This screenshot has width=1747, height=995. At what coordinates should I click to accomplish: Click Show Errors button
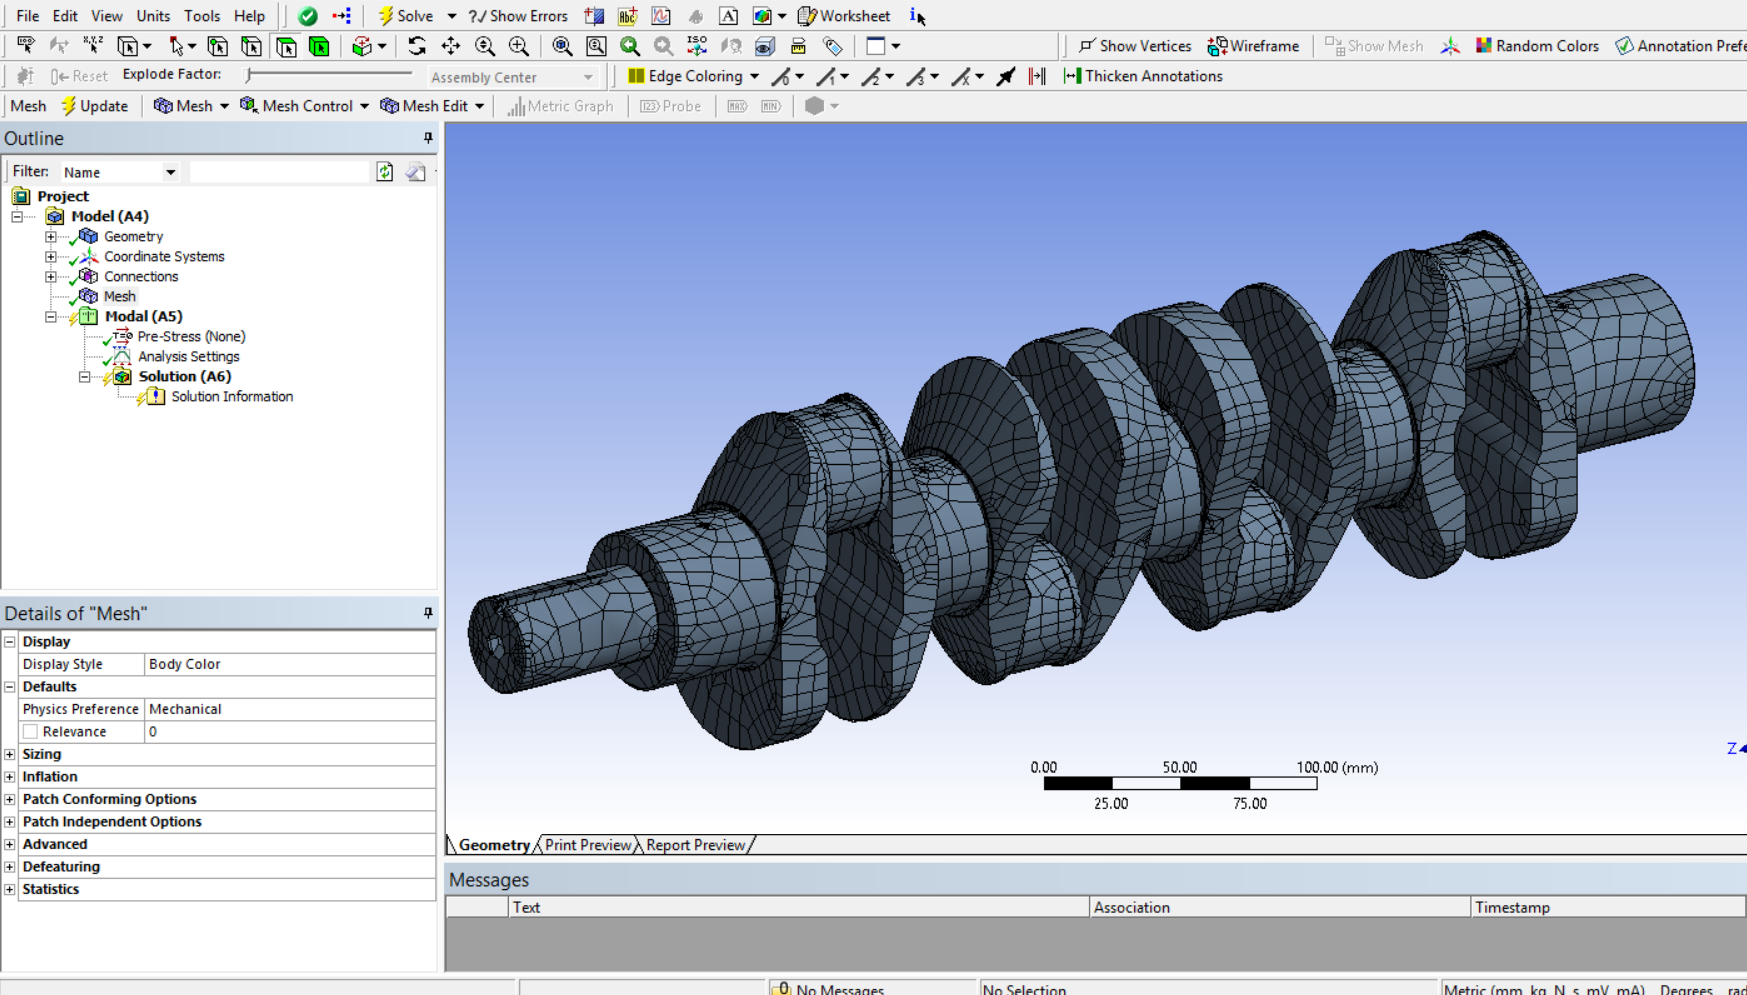tap(518, 16)
